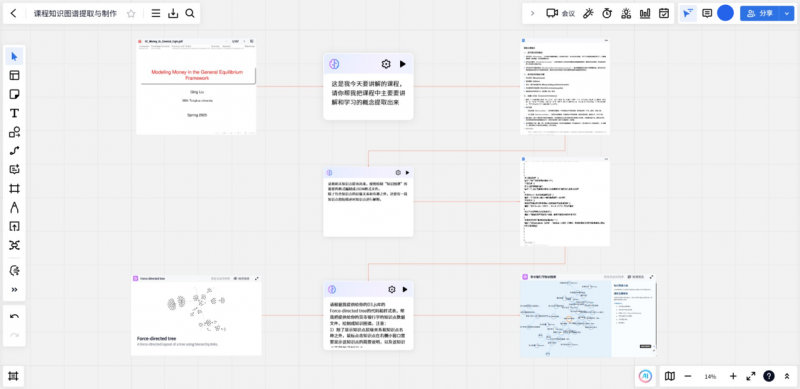Toggle the minimap view

pyautogui.click(x=670, y=376)
